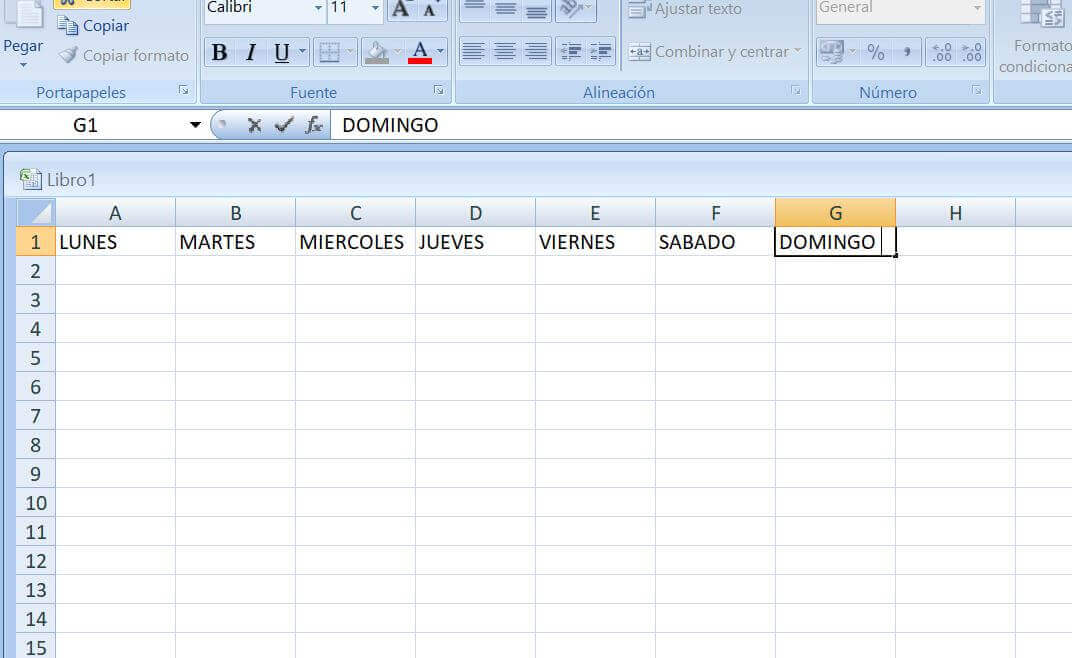Screen dimensions: 1072x658
Task: Align text to middle vertically
Action: pos(505,10)
